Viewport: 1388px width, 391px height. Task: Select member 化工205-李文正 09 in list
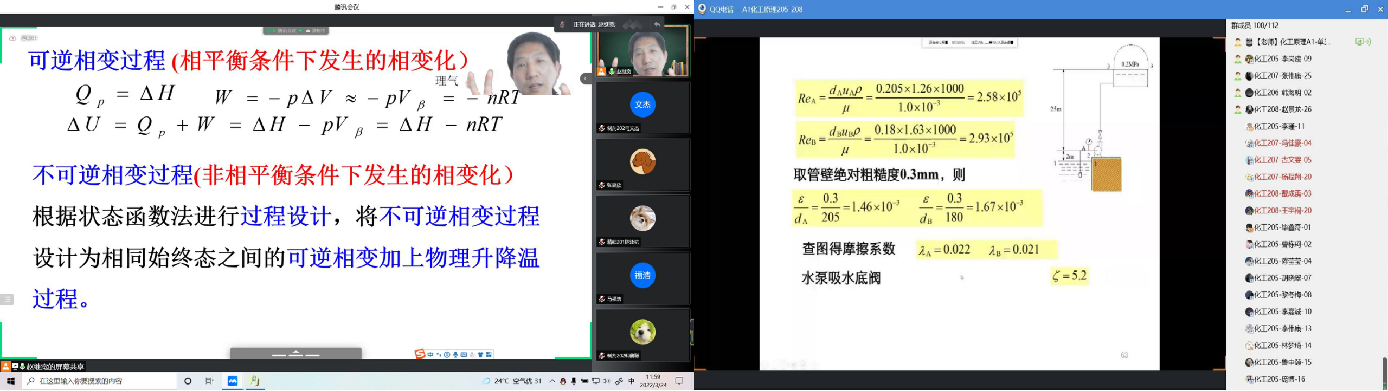click(x=1289, y=59)
